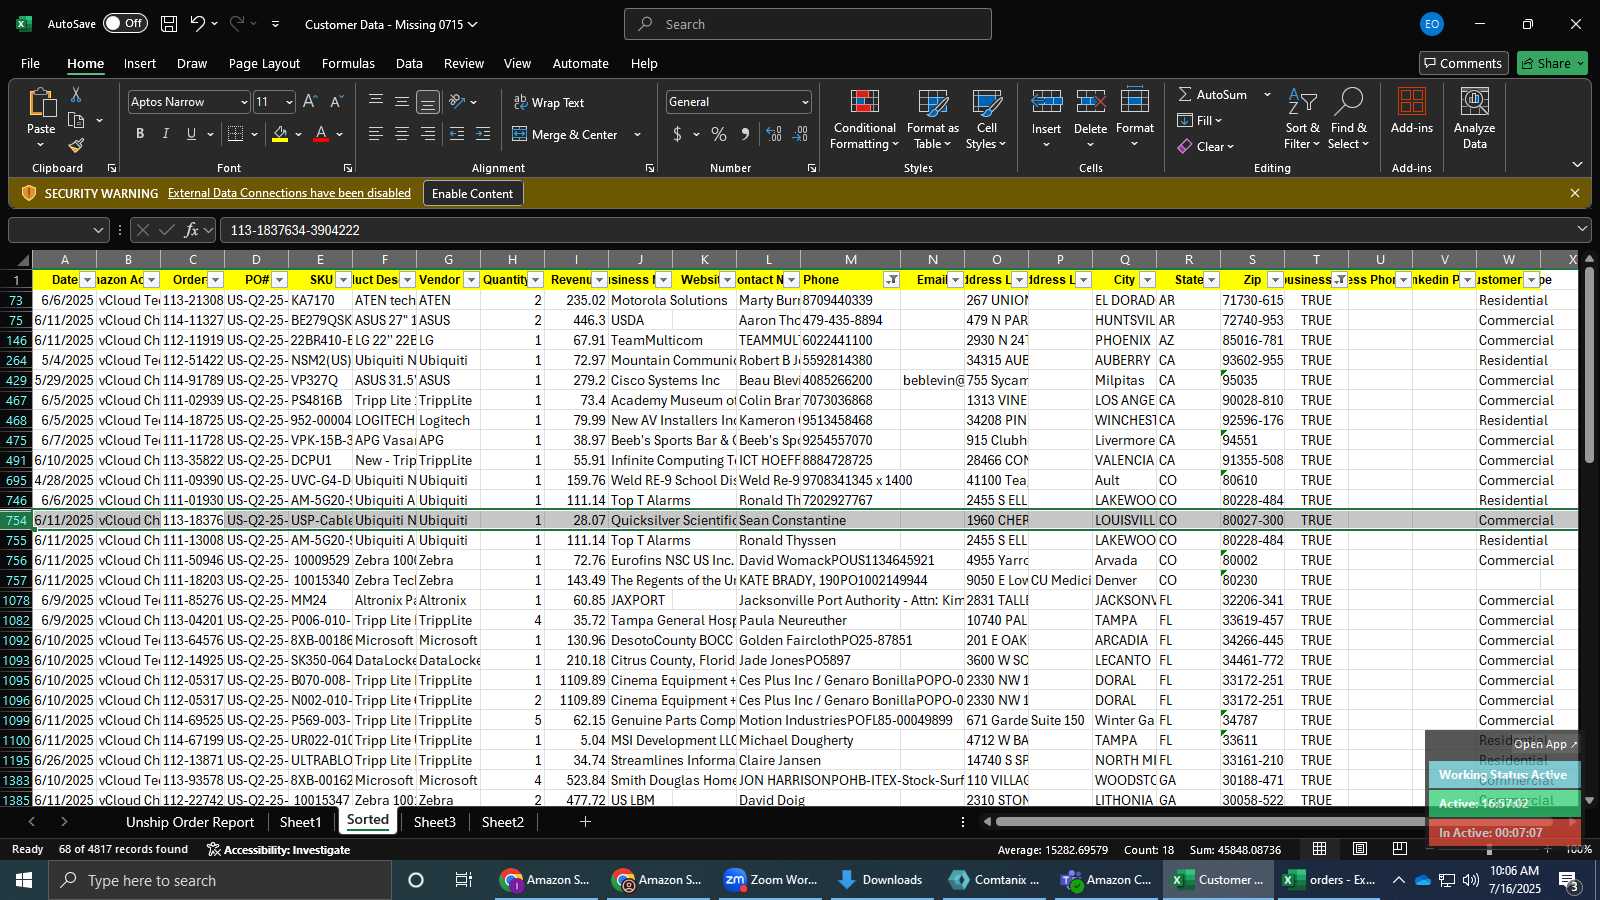Apply Underline formatting

pyautogui.click(x=191, y=134)
